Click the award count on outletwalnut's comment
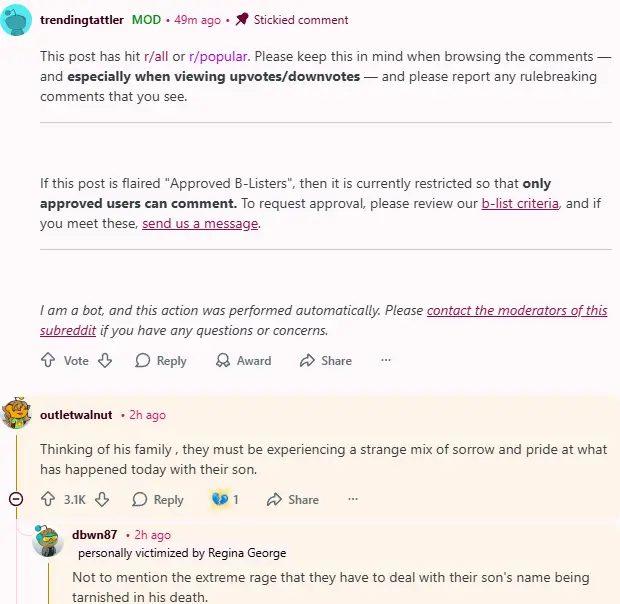 225,499
